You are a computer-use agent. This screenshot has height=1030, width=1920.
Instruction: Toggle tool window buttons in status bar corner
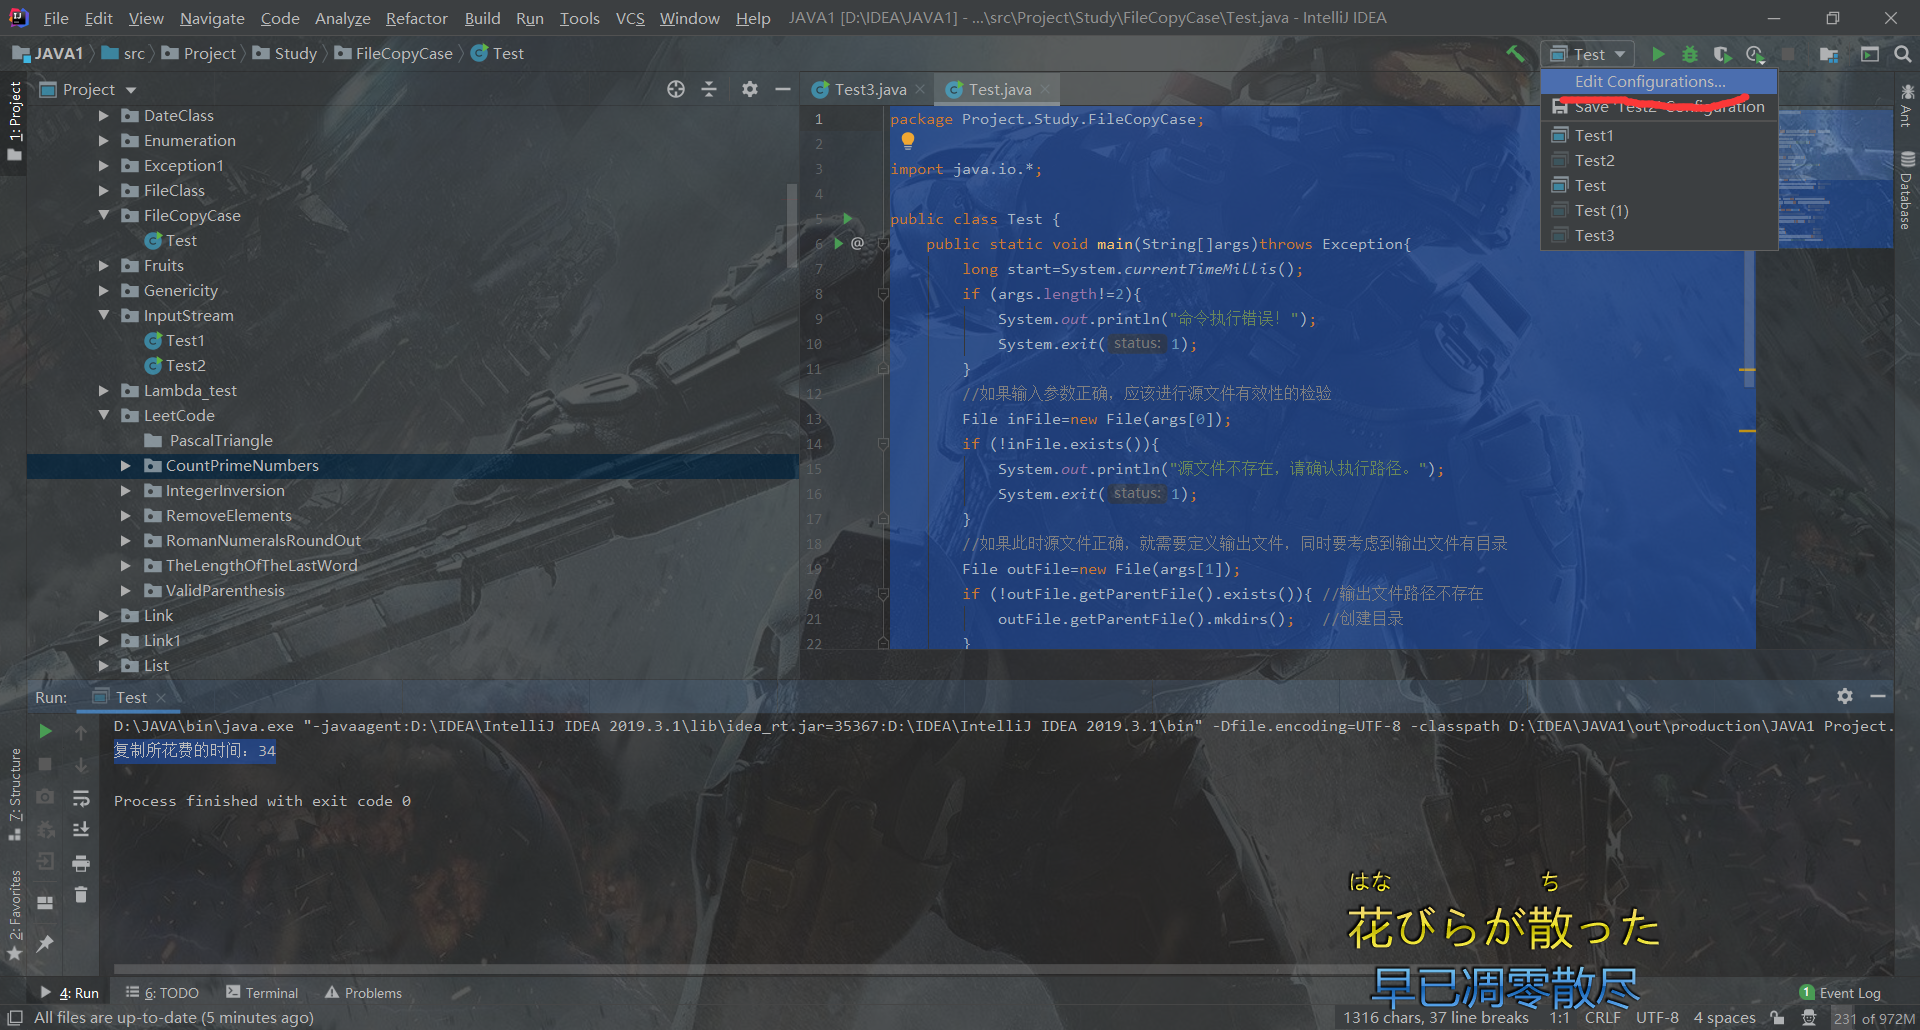click(x=15, y=1018)
